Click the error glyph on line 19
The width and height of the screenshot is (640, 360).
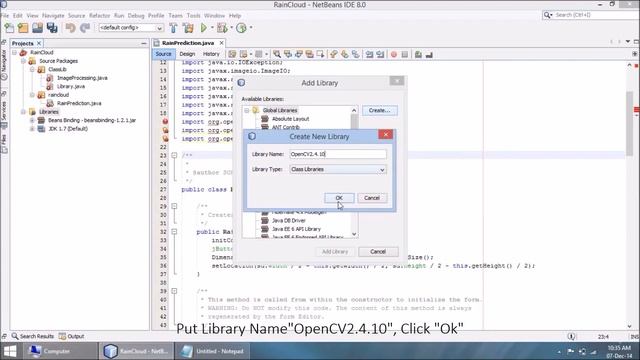[x=165, y=122]
